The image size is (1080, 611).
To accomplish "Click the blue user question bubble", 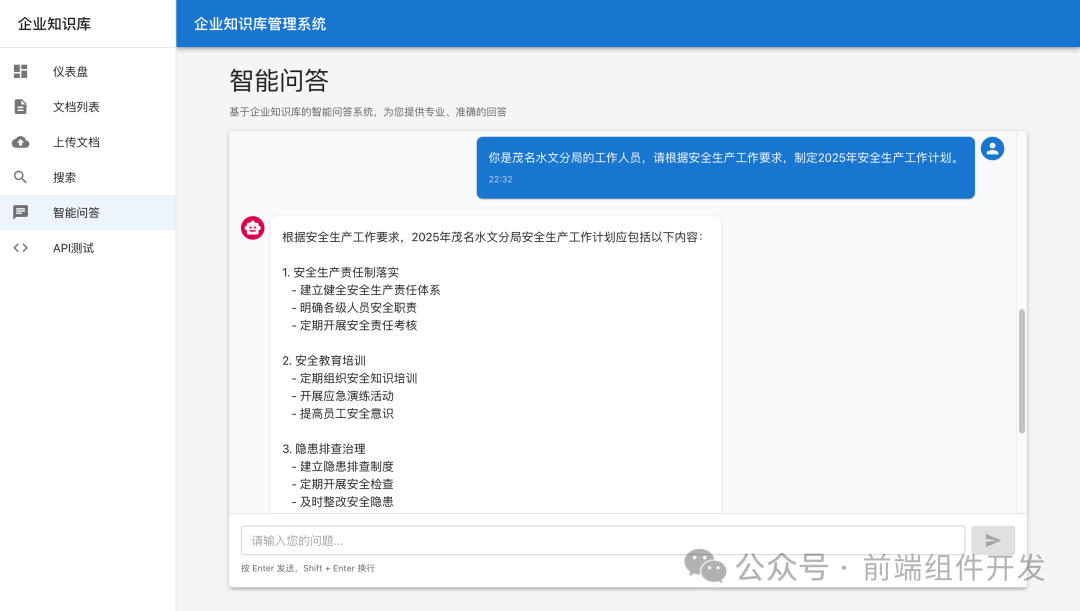I will 725,166.
